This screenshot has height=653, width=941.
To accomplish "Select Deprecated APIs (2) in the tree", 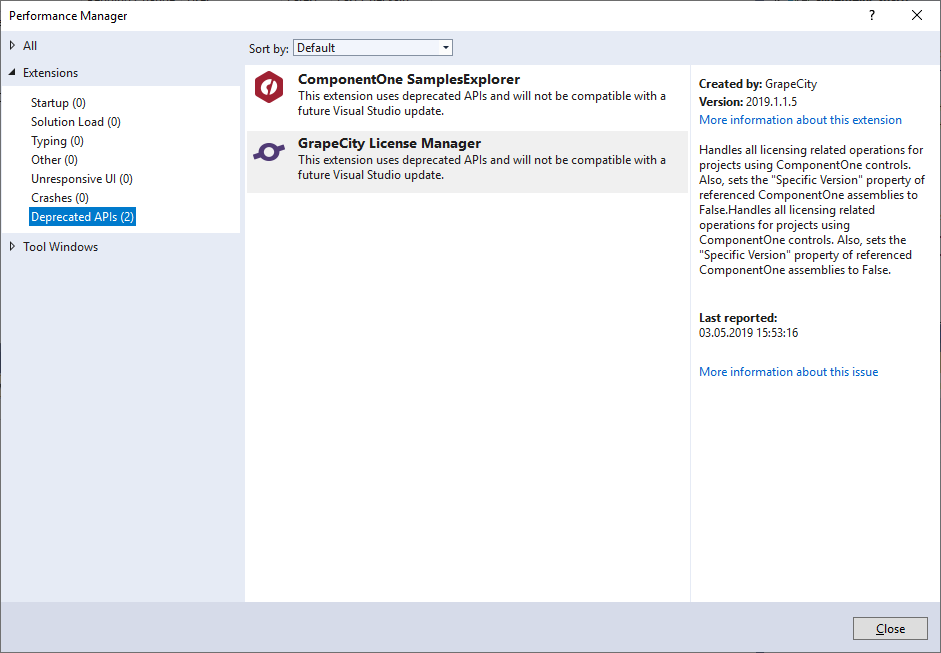I will tap(82, 217).
